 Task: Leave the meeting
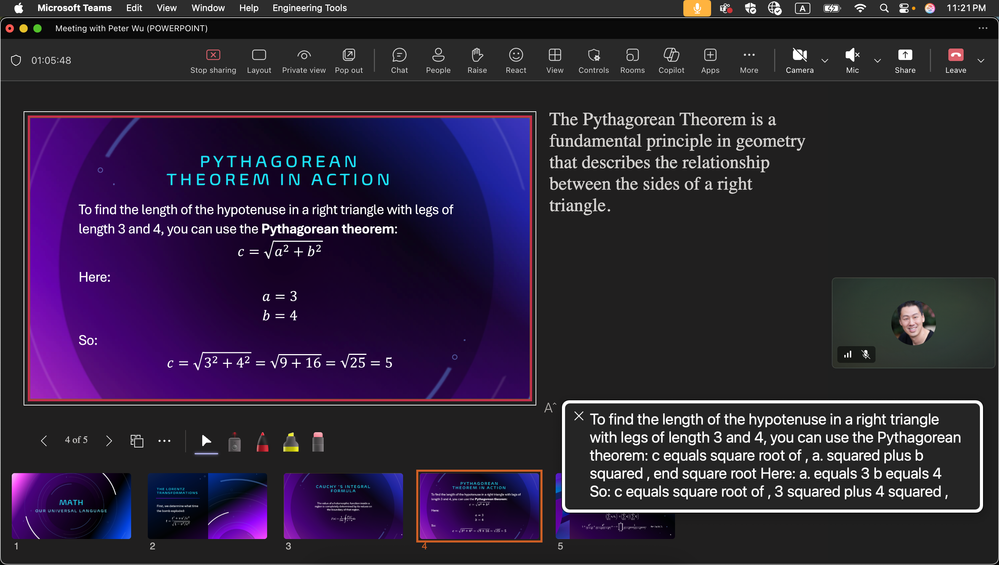tap(956, 61)
